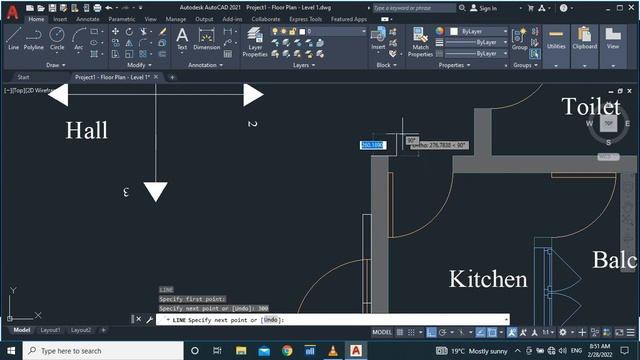Viewport: 640px width, 360px height.
Task: Click the Match Properties tool
Action: point(420,42)
